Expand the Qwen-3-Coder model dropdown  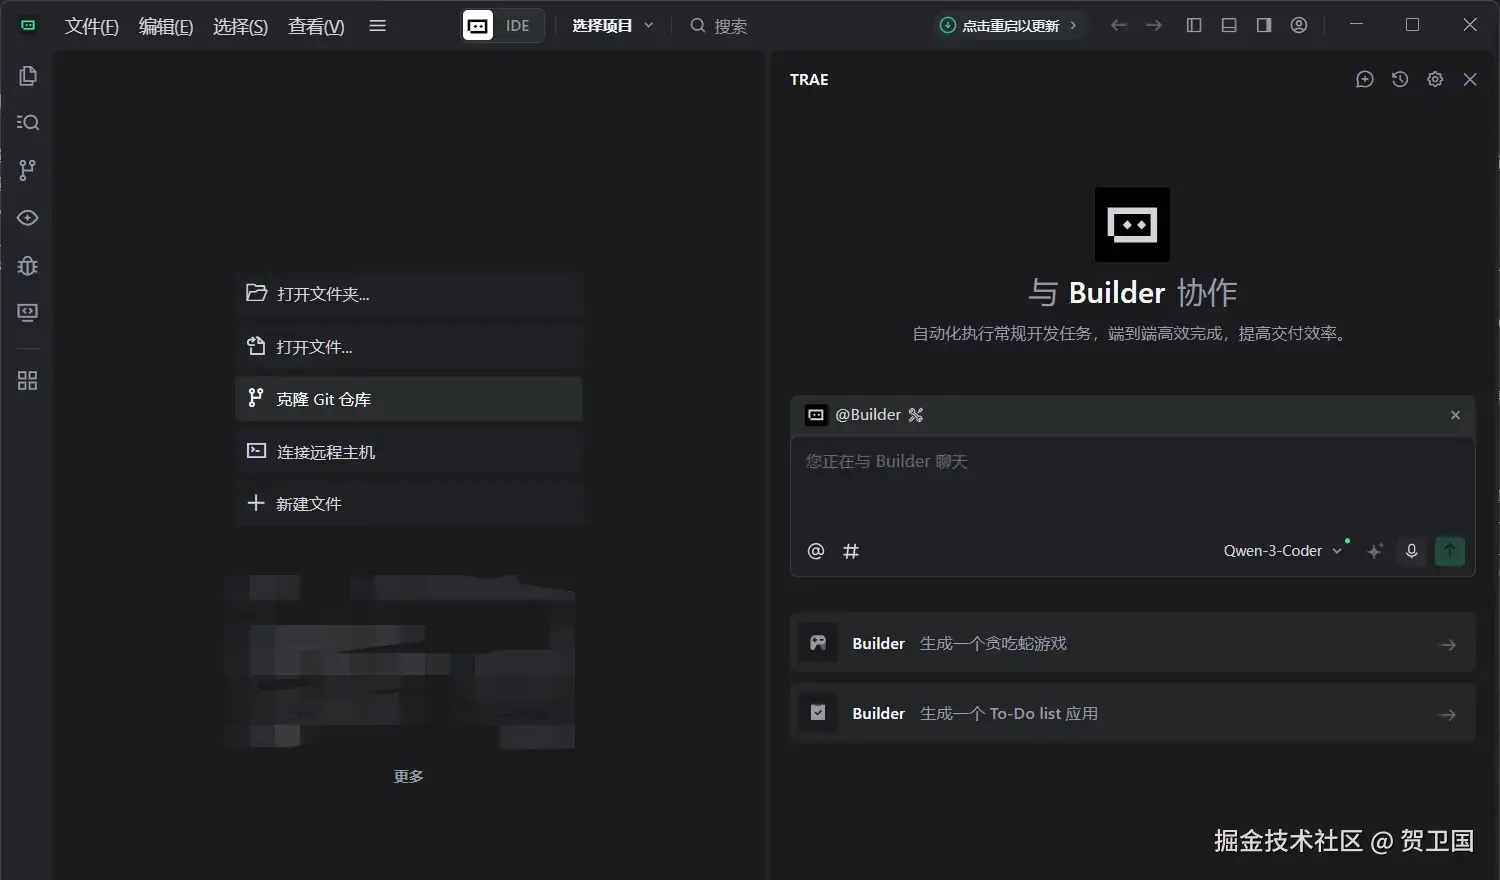coord(1283,551)
